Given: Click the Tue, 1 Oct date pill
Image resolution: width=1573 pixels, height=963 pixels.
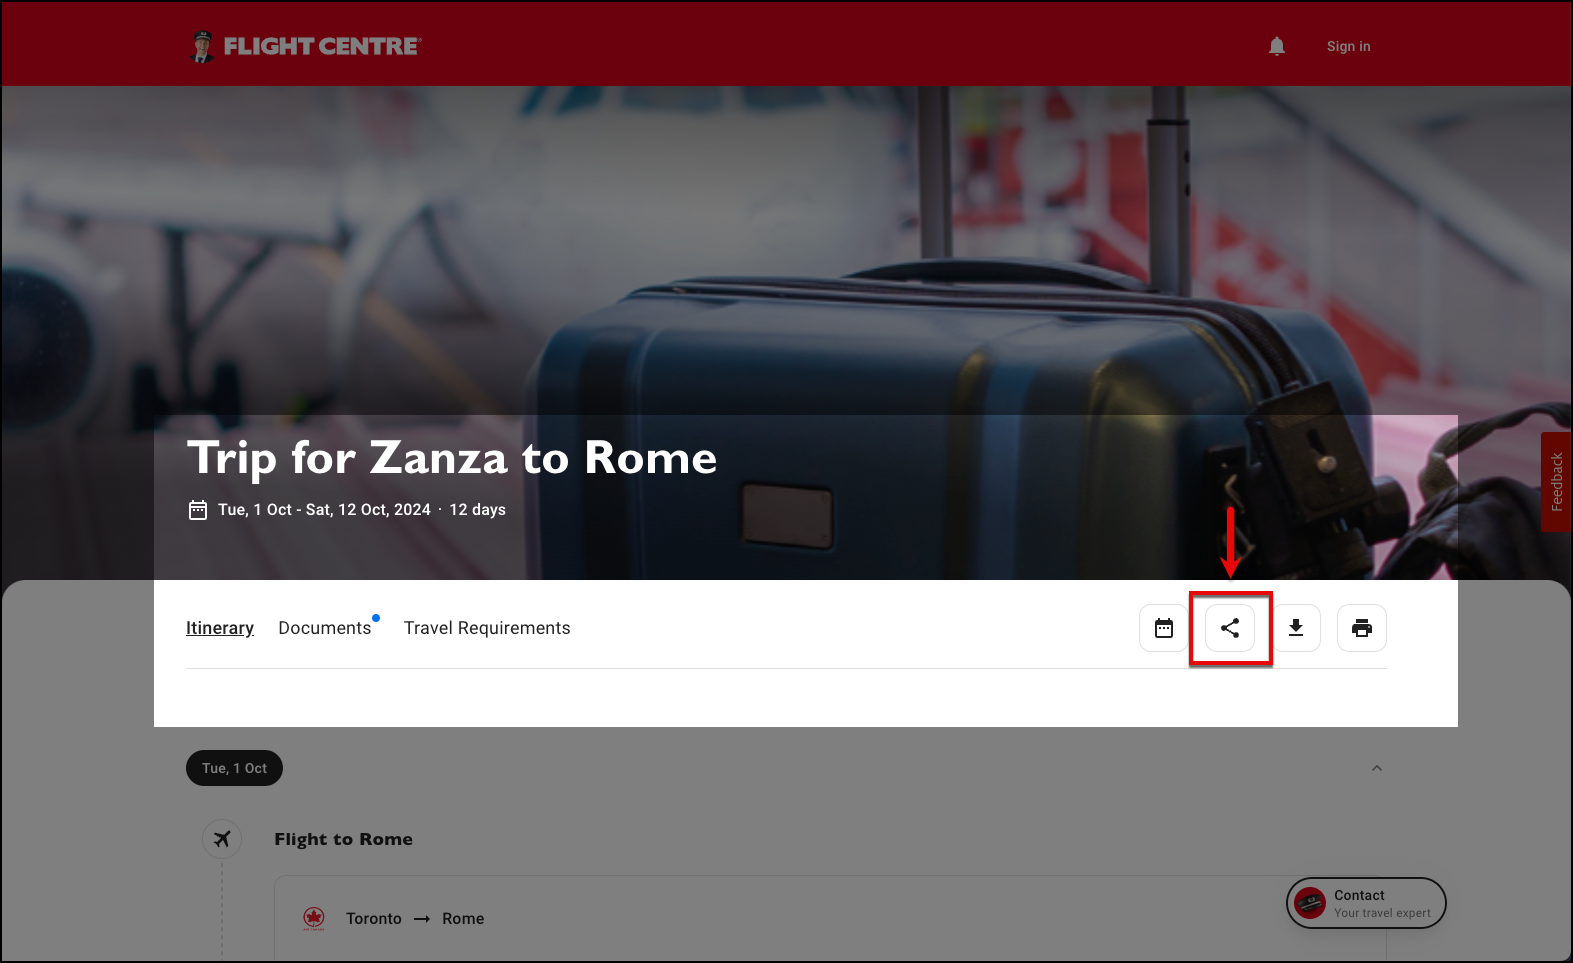Looking at the screenshot, I should tap(234, 768).
